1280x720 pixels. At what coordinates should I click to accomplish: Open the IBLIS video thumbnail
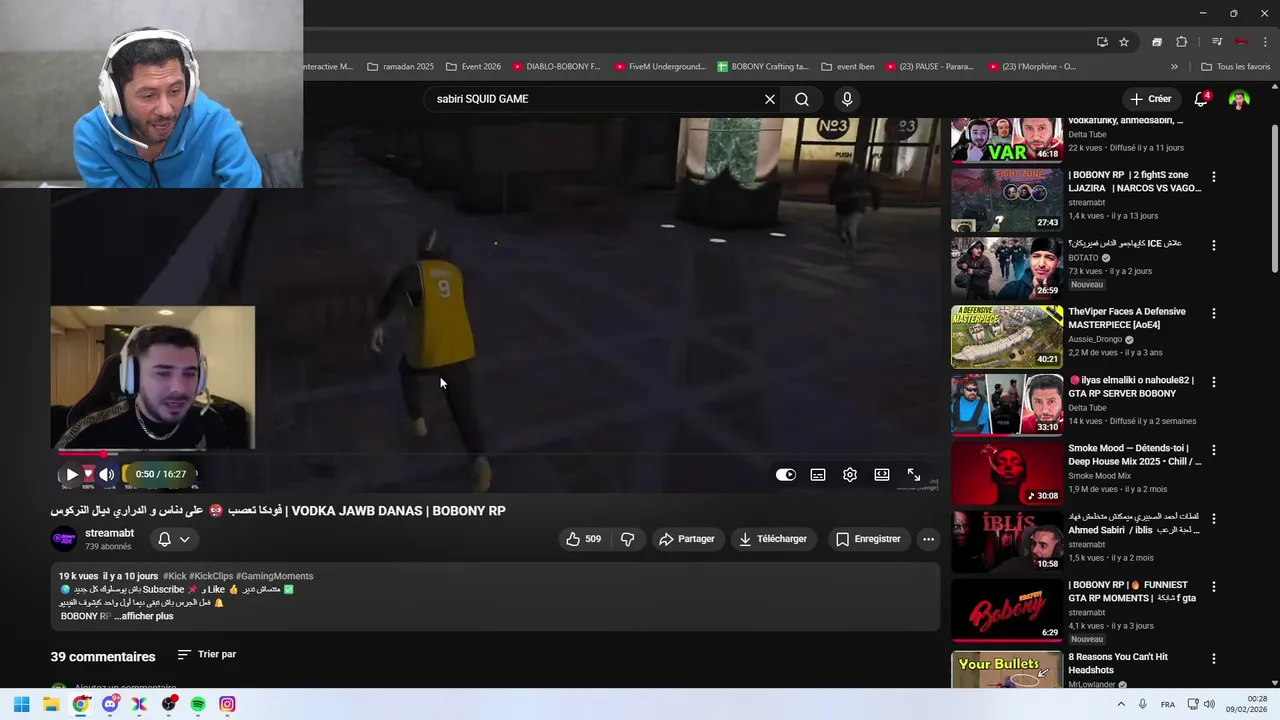pos(1006,541)
